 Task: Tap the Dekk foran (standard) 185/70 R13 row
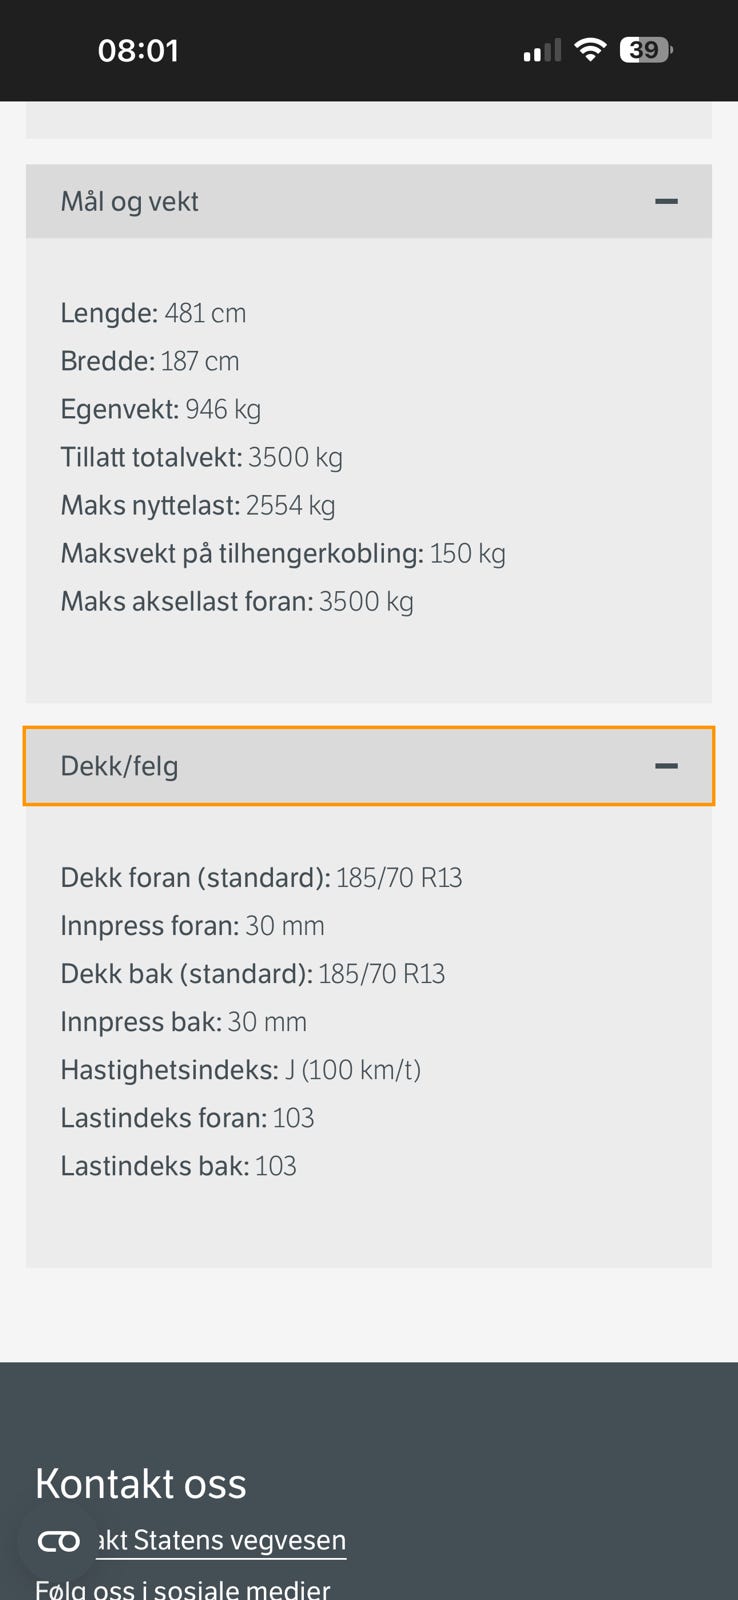[x=261, y=878]
